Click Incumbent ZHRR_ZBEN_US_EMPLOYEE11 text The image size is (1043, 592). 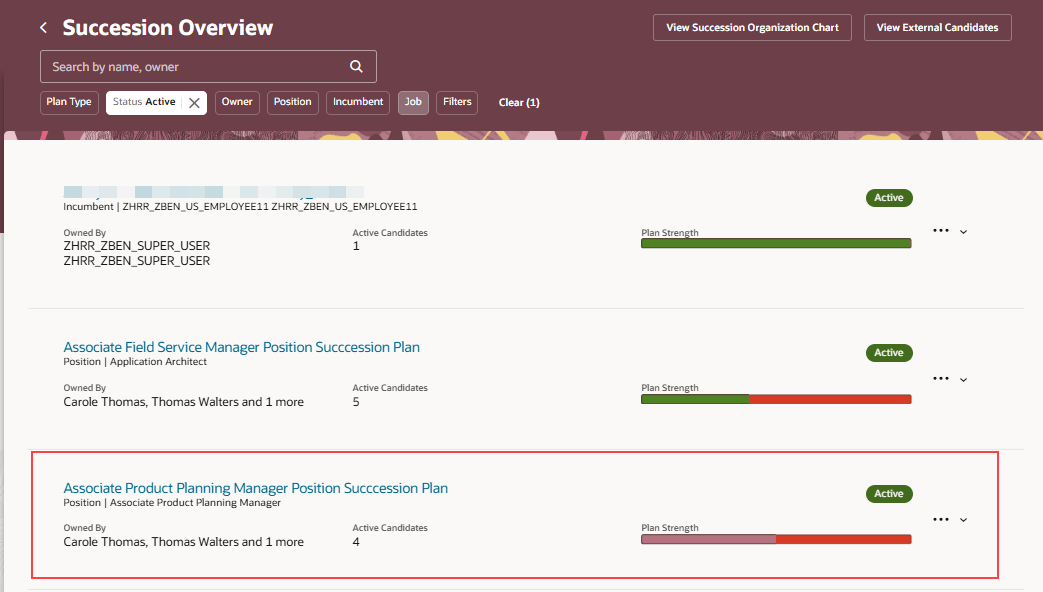[240, 207]
